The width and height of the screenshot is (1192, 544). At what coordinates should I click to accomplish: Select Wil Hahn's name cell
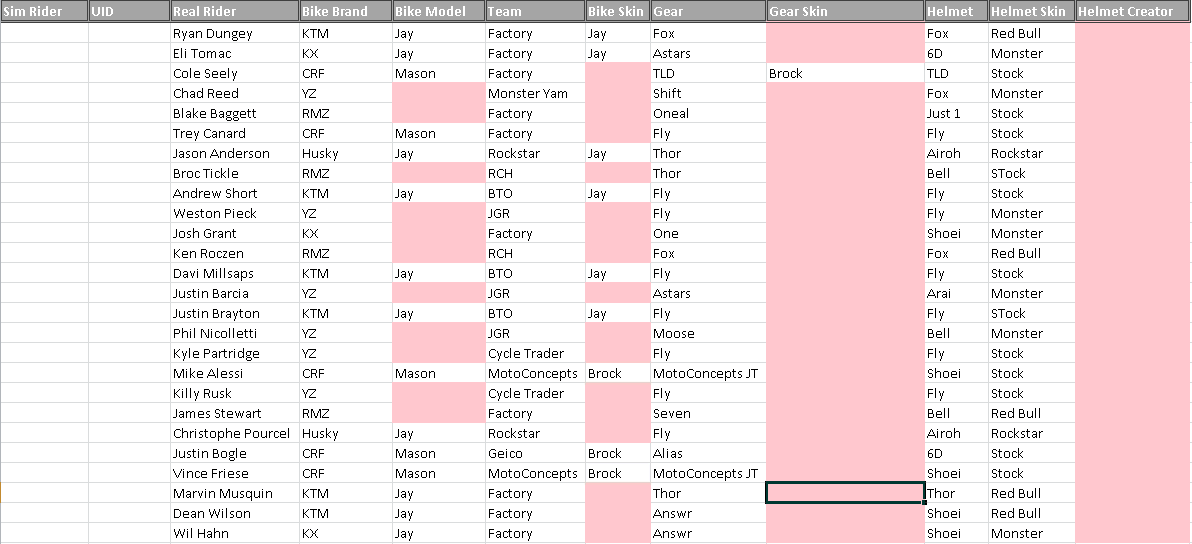(235, 533)
